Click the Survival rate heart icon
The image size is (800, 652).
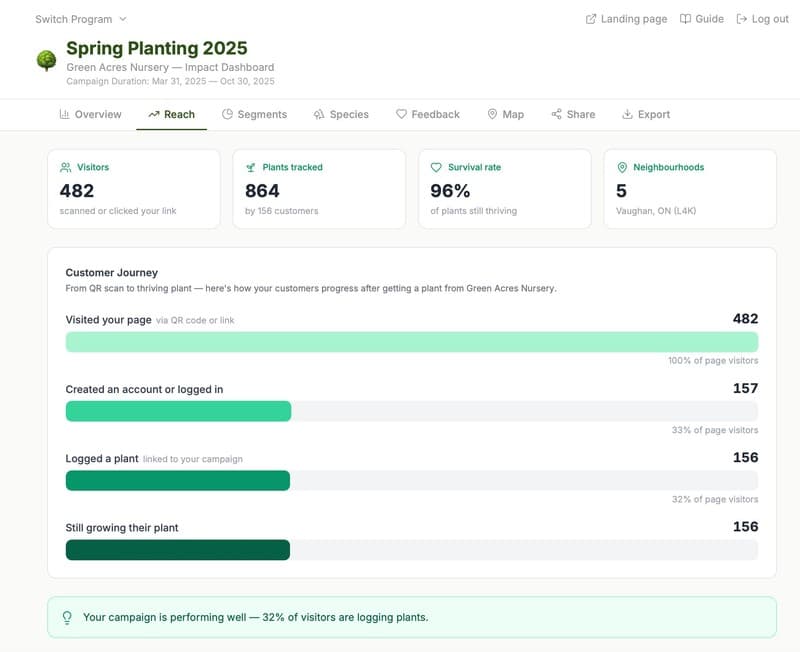[x=436, y=168]
